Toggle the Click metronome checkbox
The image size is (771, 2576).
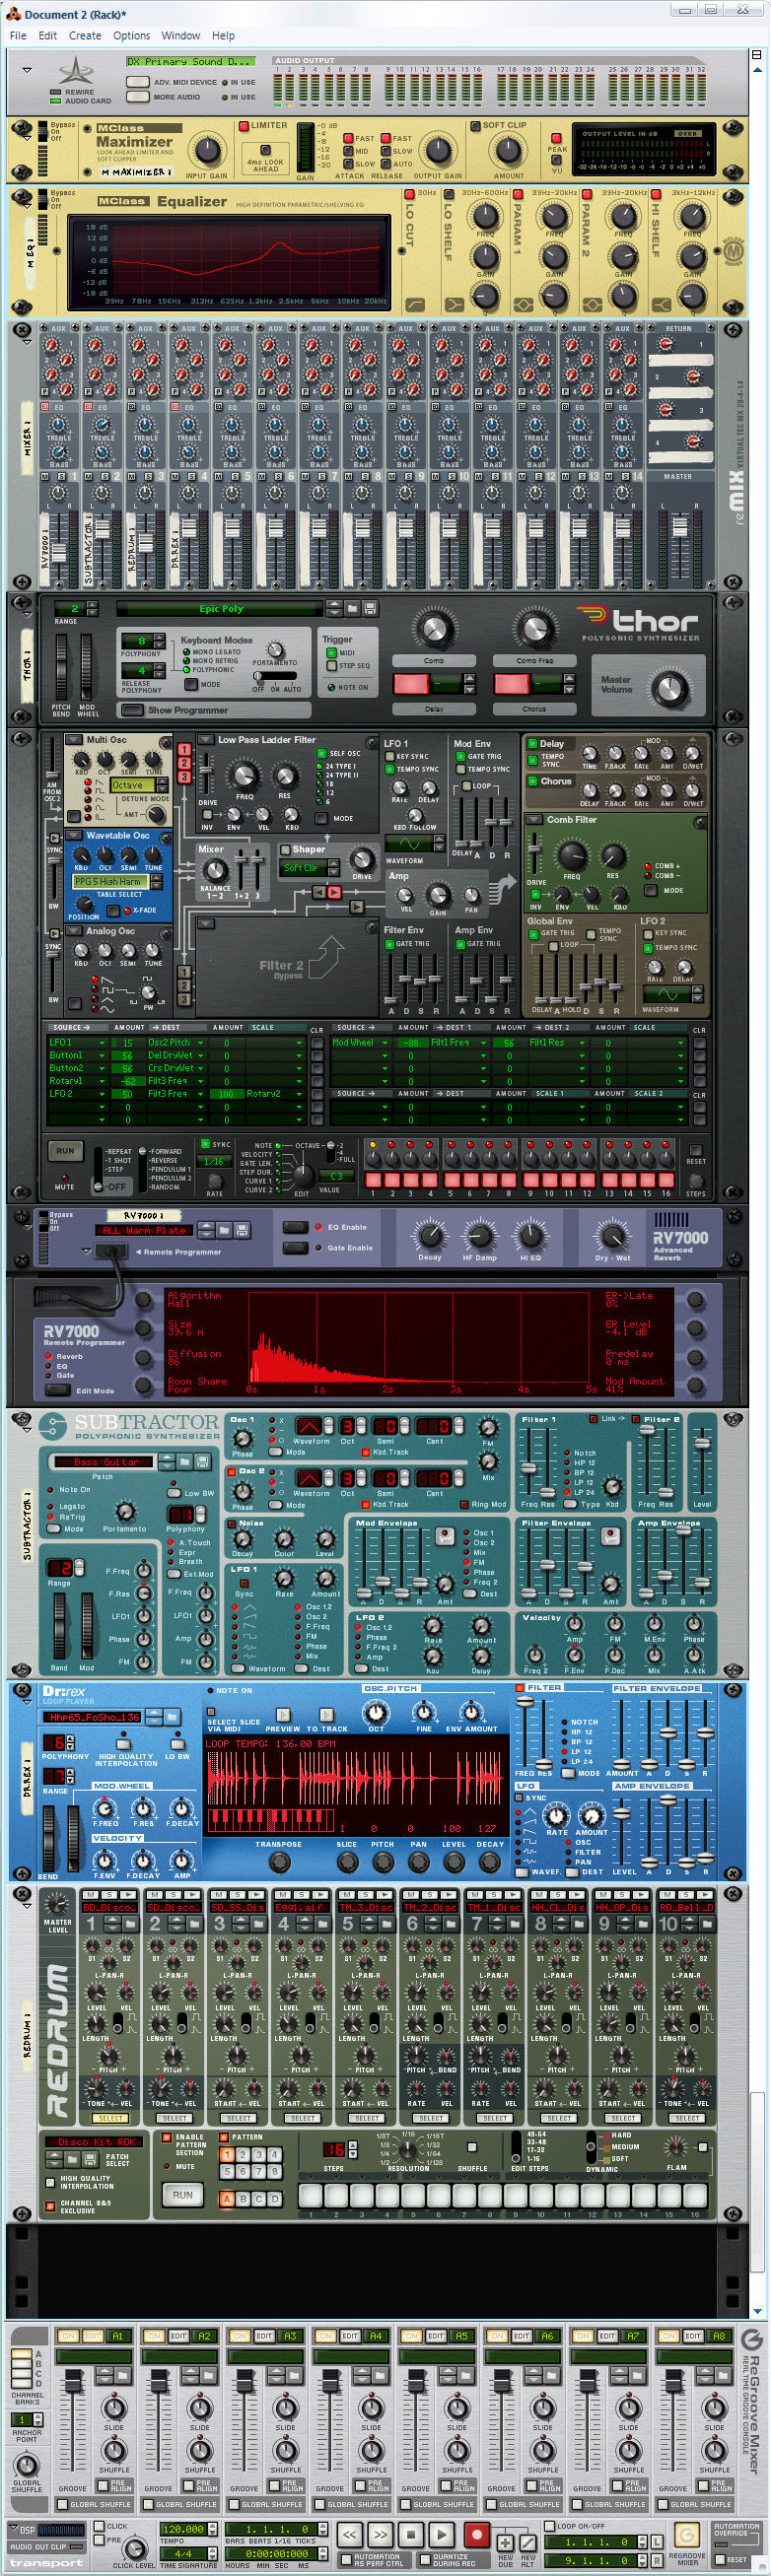coord(97,2525)
